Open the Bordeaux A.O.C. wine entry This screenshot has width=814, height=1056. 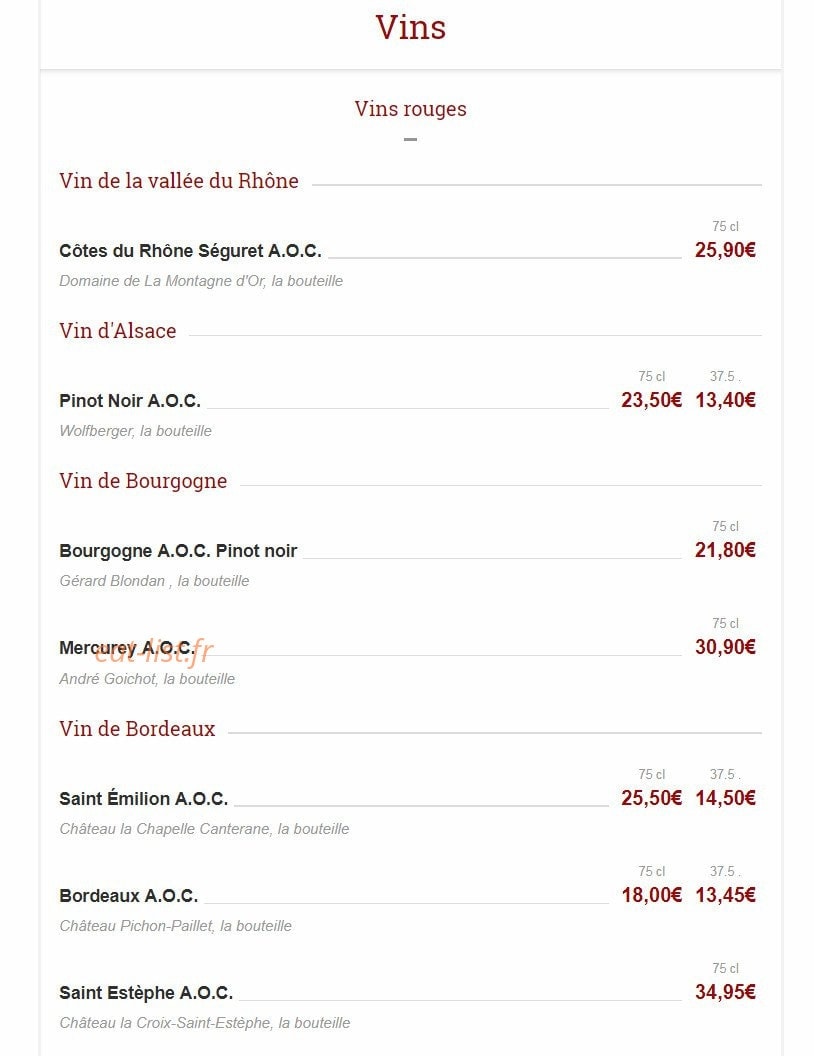pos(129,896)
